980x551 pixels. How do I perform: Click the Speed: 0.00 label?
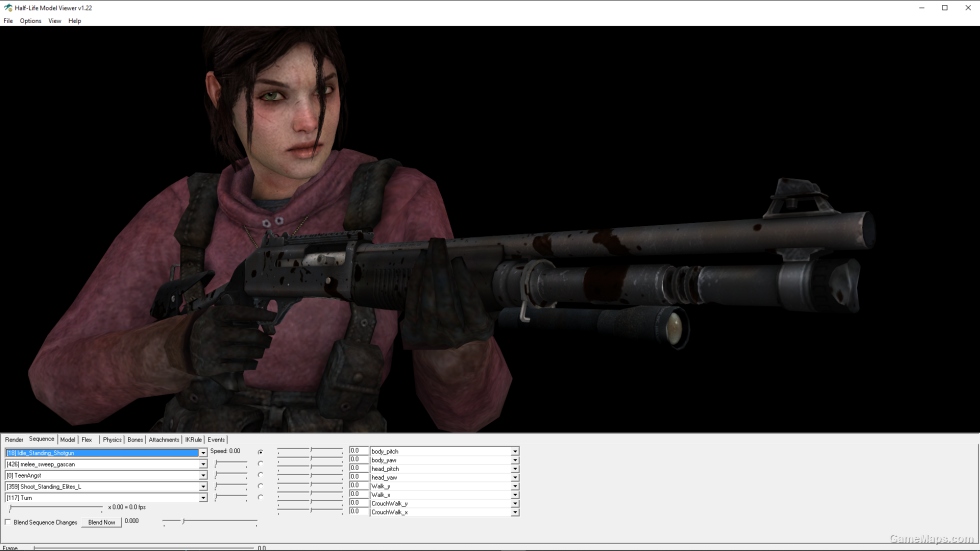tap(225, 451)
